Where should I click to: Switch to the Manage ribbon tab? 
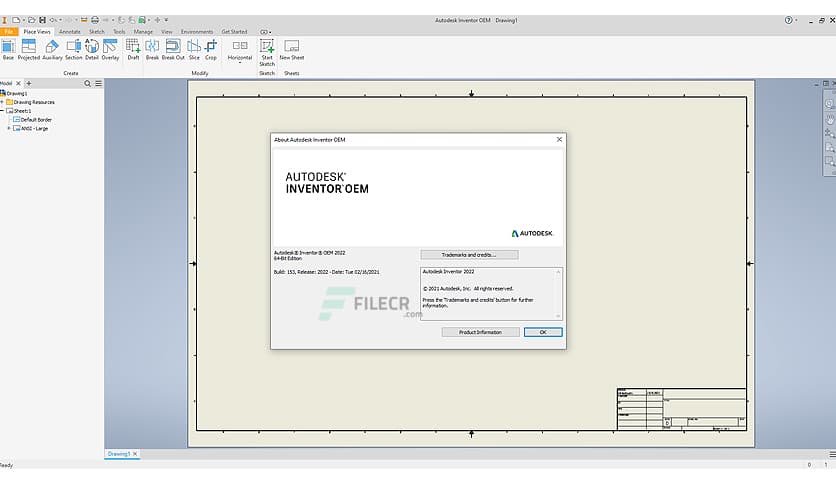[x=143, y=32]
